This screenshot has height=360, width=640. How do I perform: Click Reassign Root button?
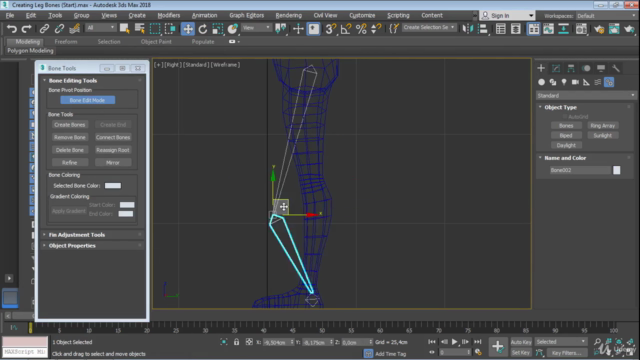tap(113, 150)
